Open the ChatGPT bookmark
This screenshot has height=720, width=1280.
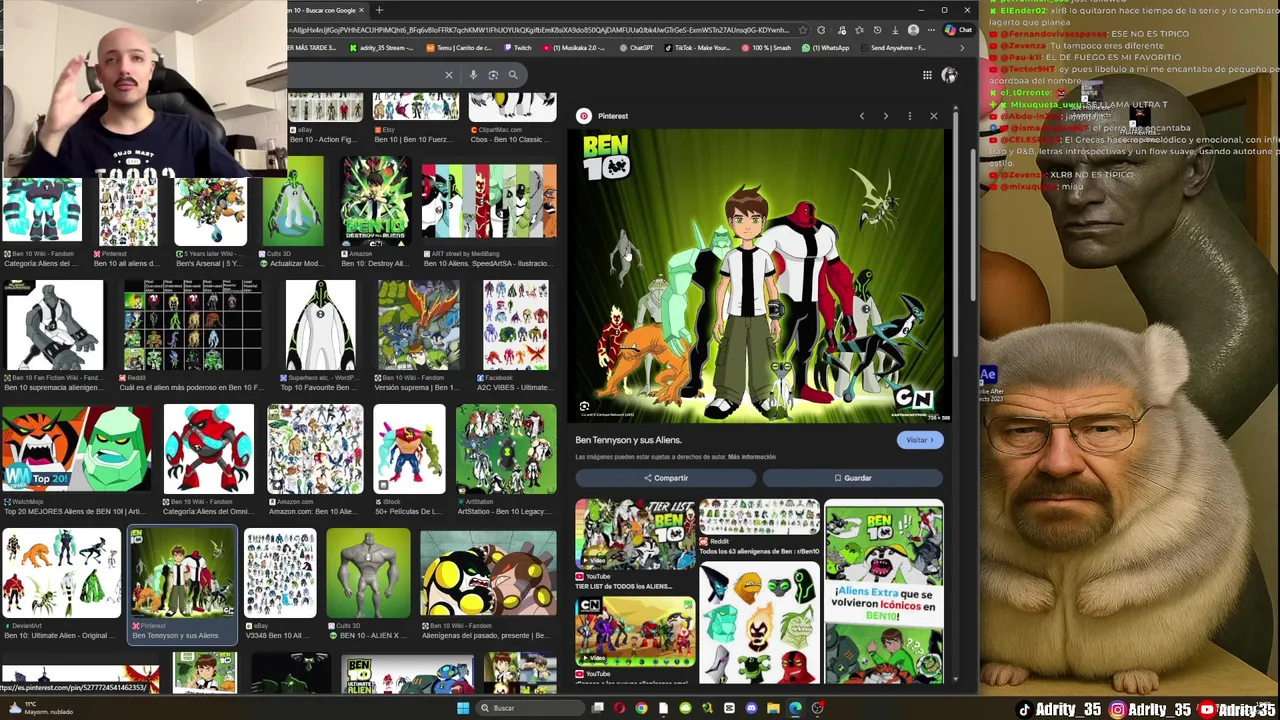(x=636, y=48)
